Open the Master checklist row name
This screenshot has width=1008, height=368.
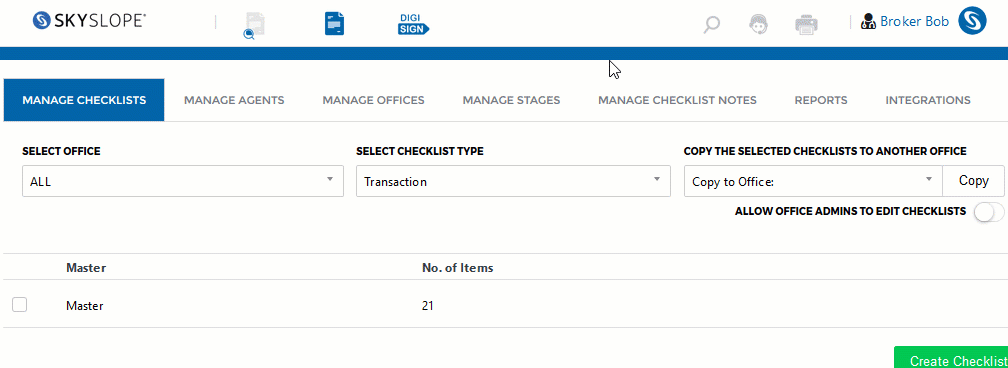pos(85,306)
